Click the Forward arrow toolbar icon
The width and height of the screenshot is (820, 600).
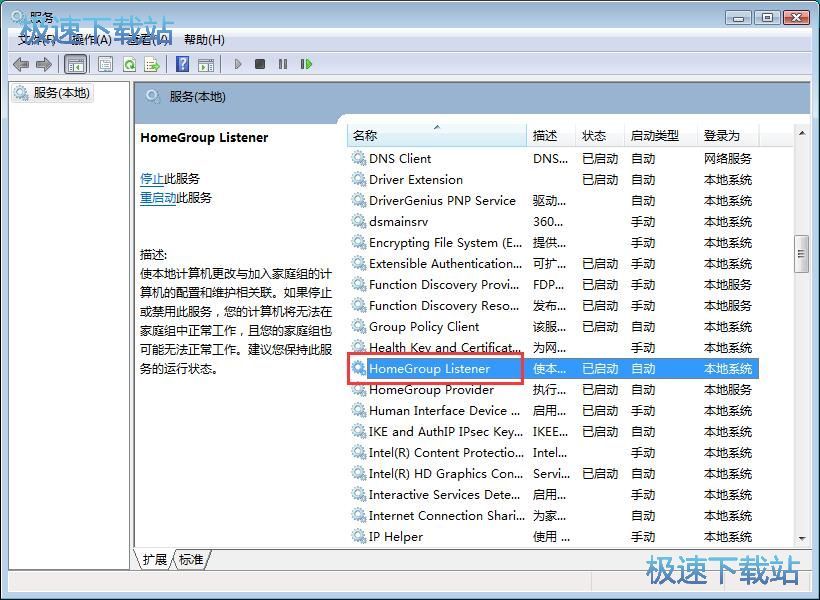[44, 64]
